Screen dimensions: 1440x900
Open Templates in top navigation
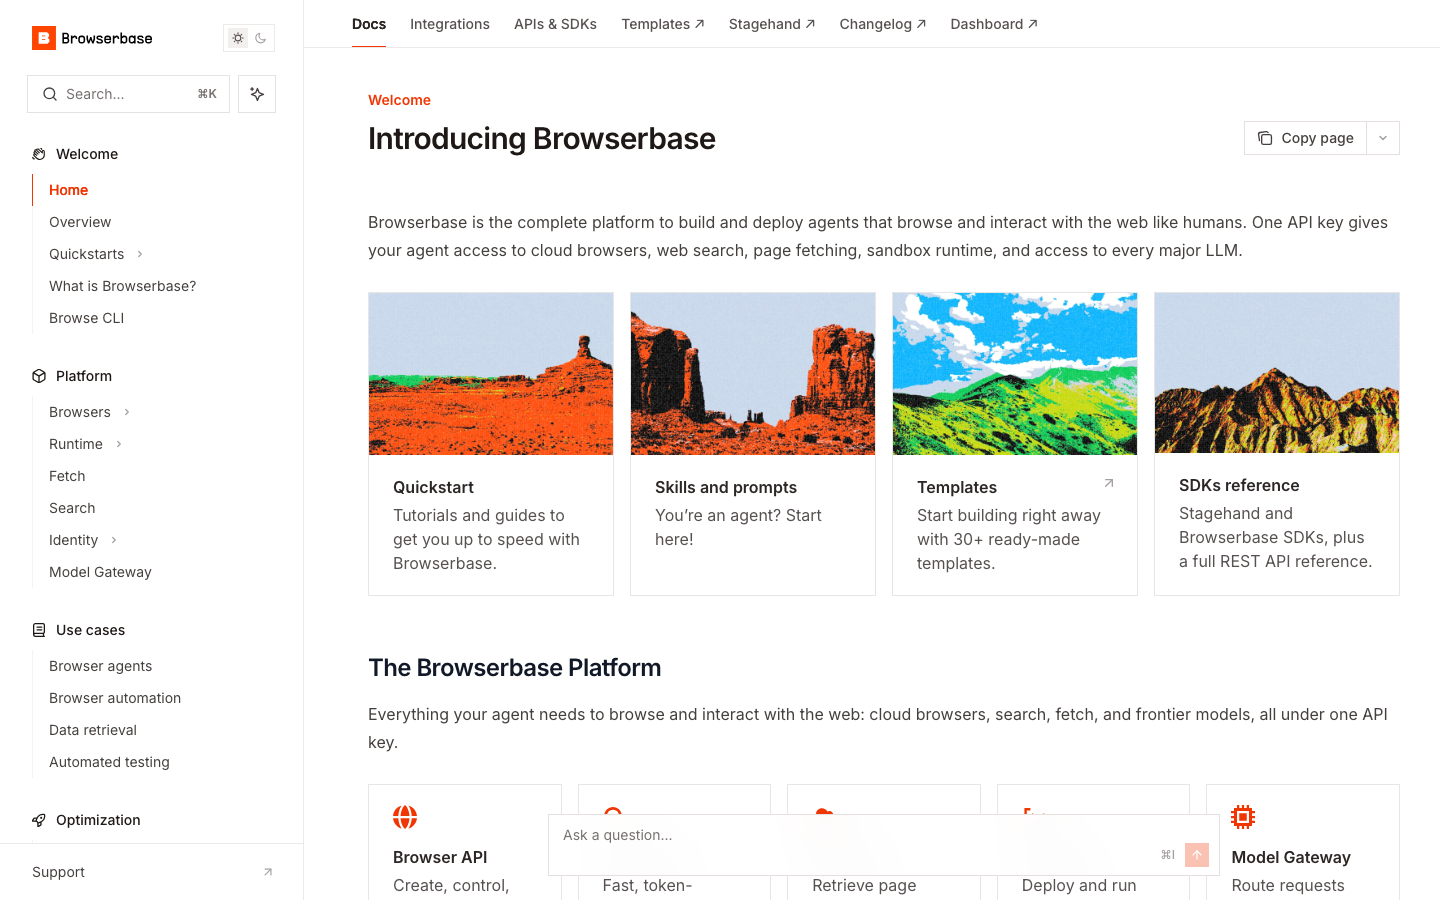(663, 24)
